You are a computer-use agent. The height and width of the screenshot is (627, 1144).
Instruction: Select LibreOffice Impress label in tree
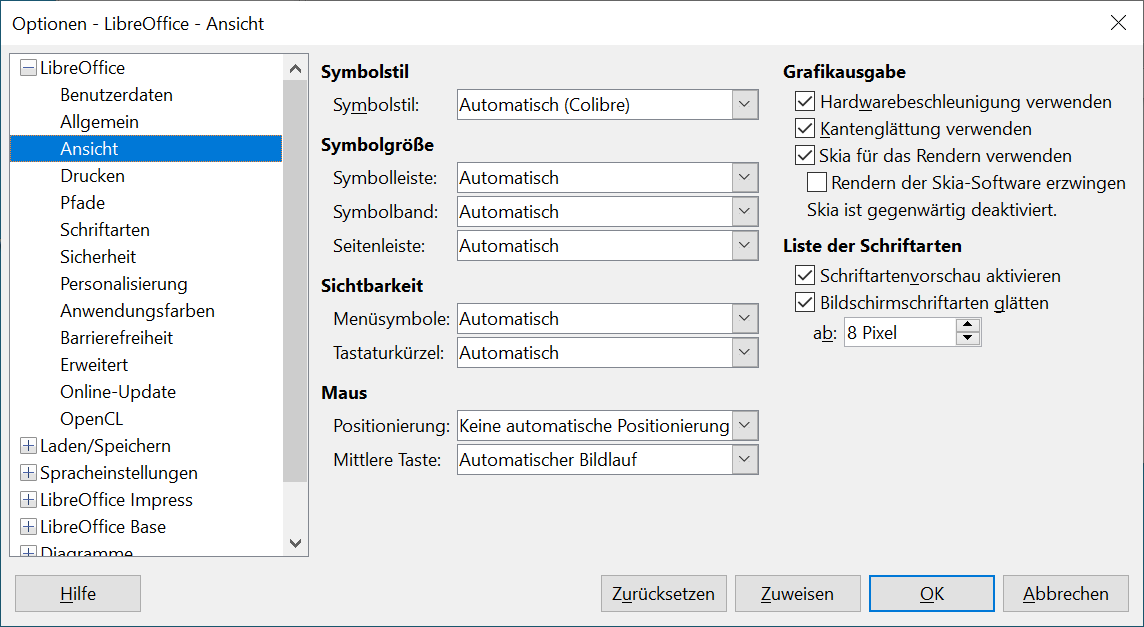coord(117,500)
